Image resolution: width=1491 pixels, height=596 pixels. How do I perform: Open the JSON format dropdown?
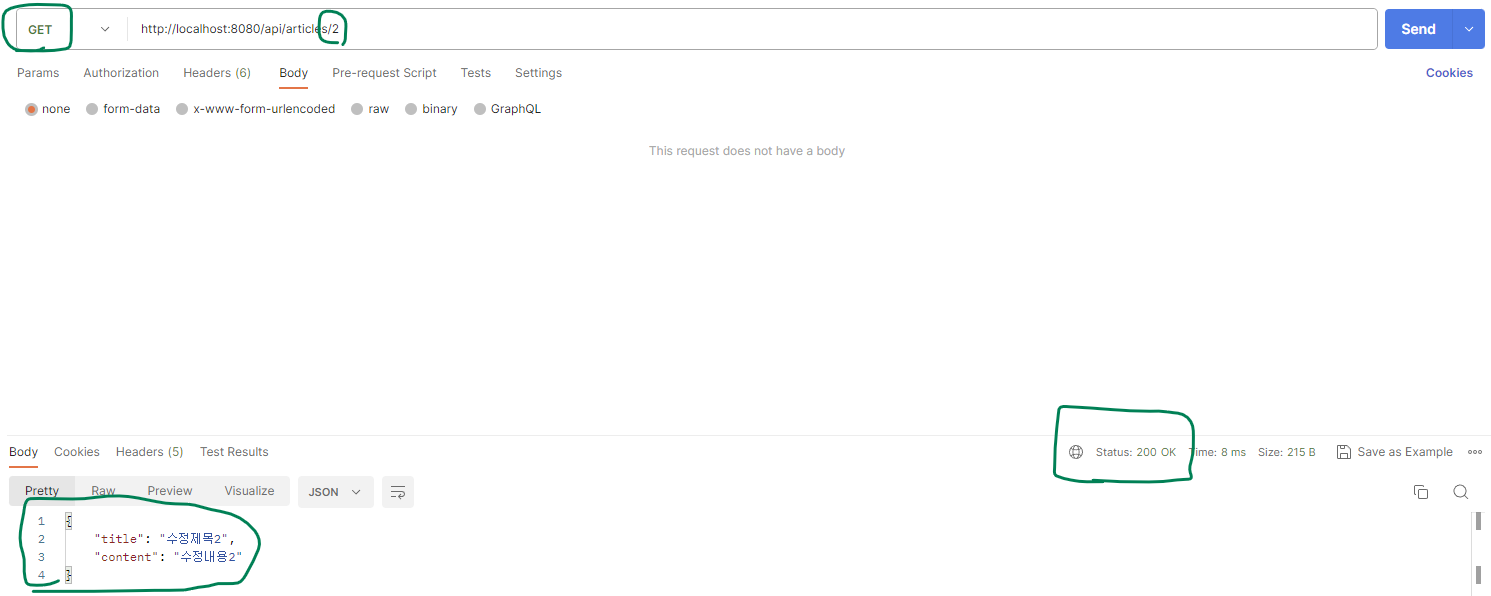(336, 492)
